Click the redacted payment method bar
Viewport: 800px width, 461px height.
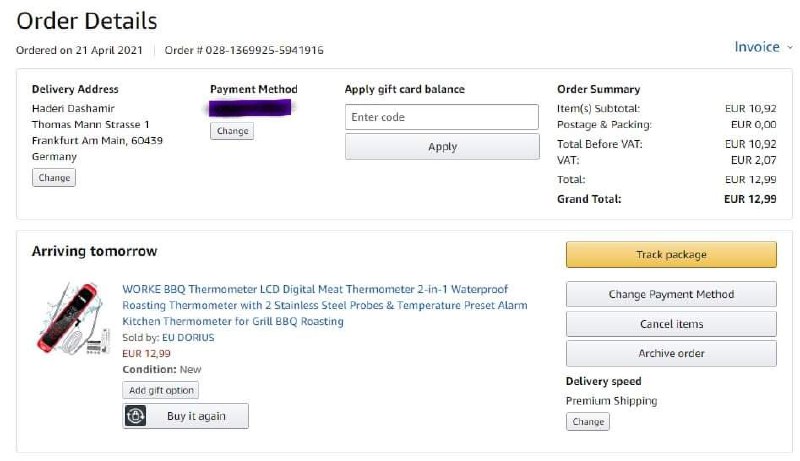point(249,106)
